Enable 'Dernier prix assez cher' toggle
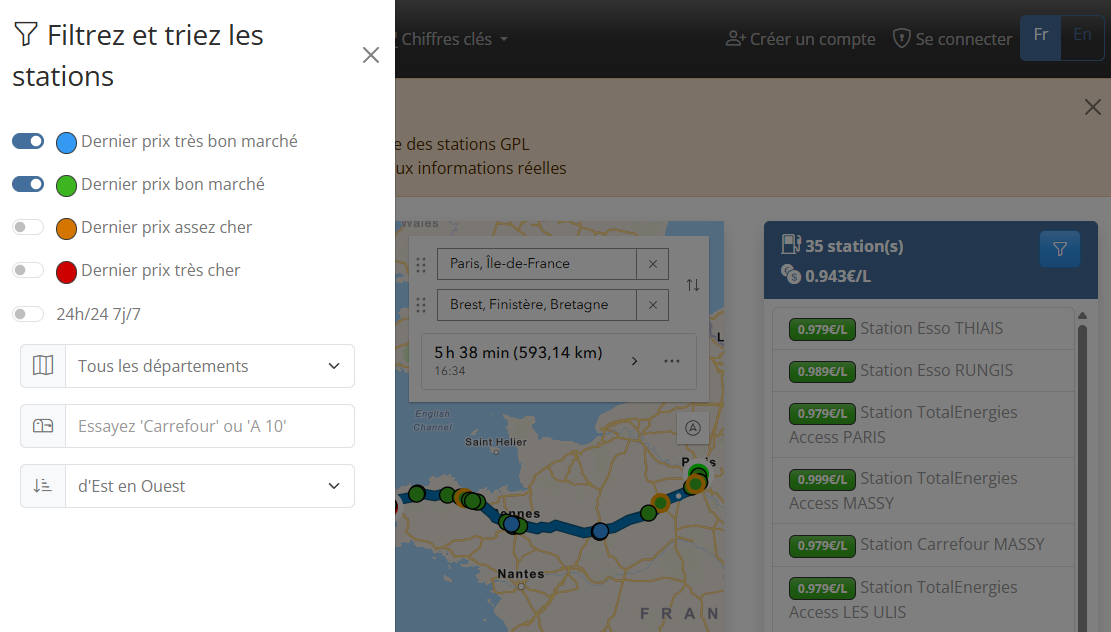The height and width of the screenshot is (632, 1111). click(x=28, y=227)
